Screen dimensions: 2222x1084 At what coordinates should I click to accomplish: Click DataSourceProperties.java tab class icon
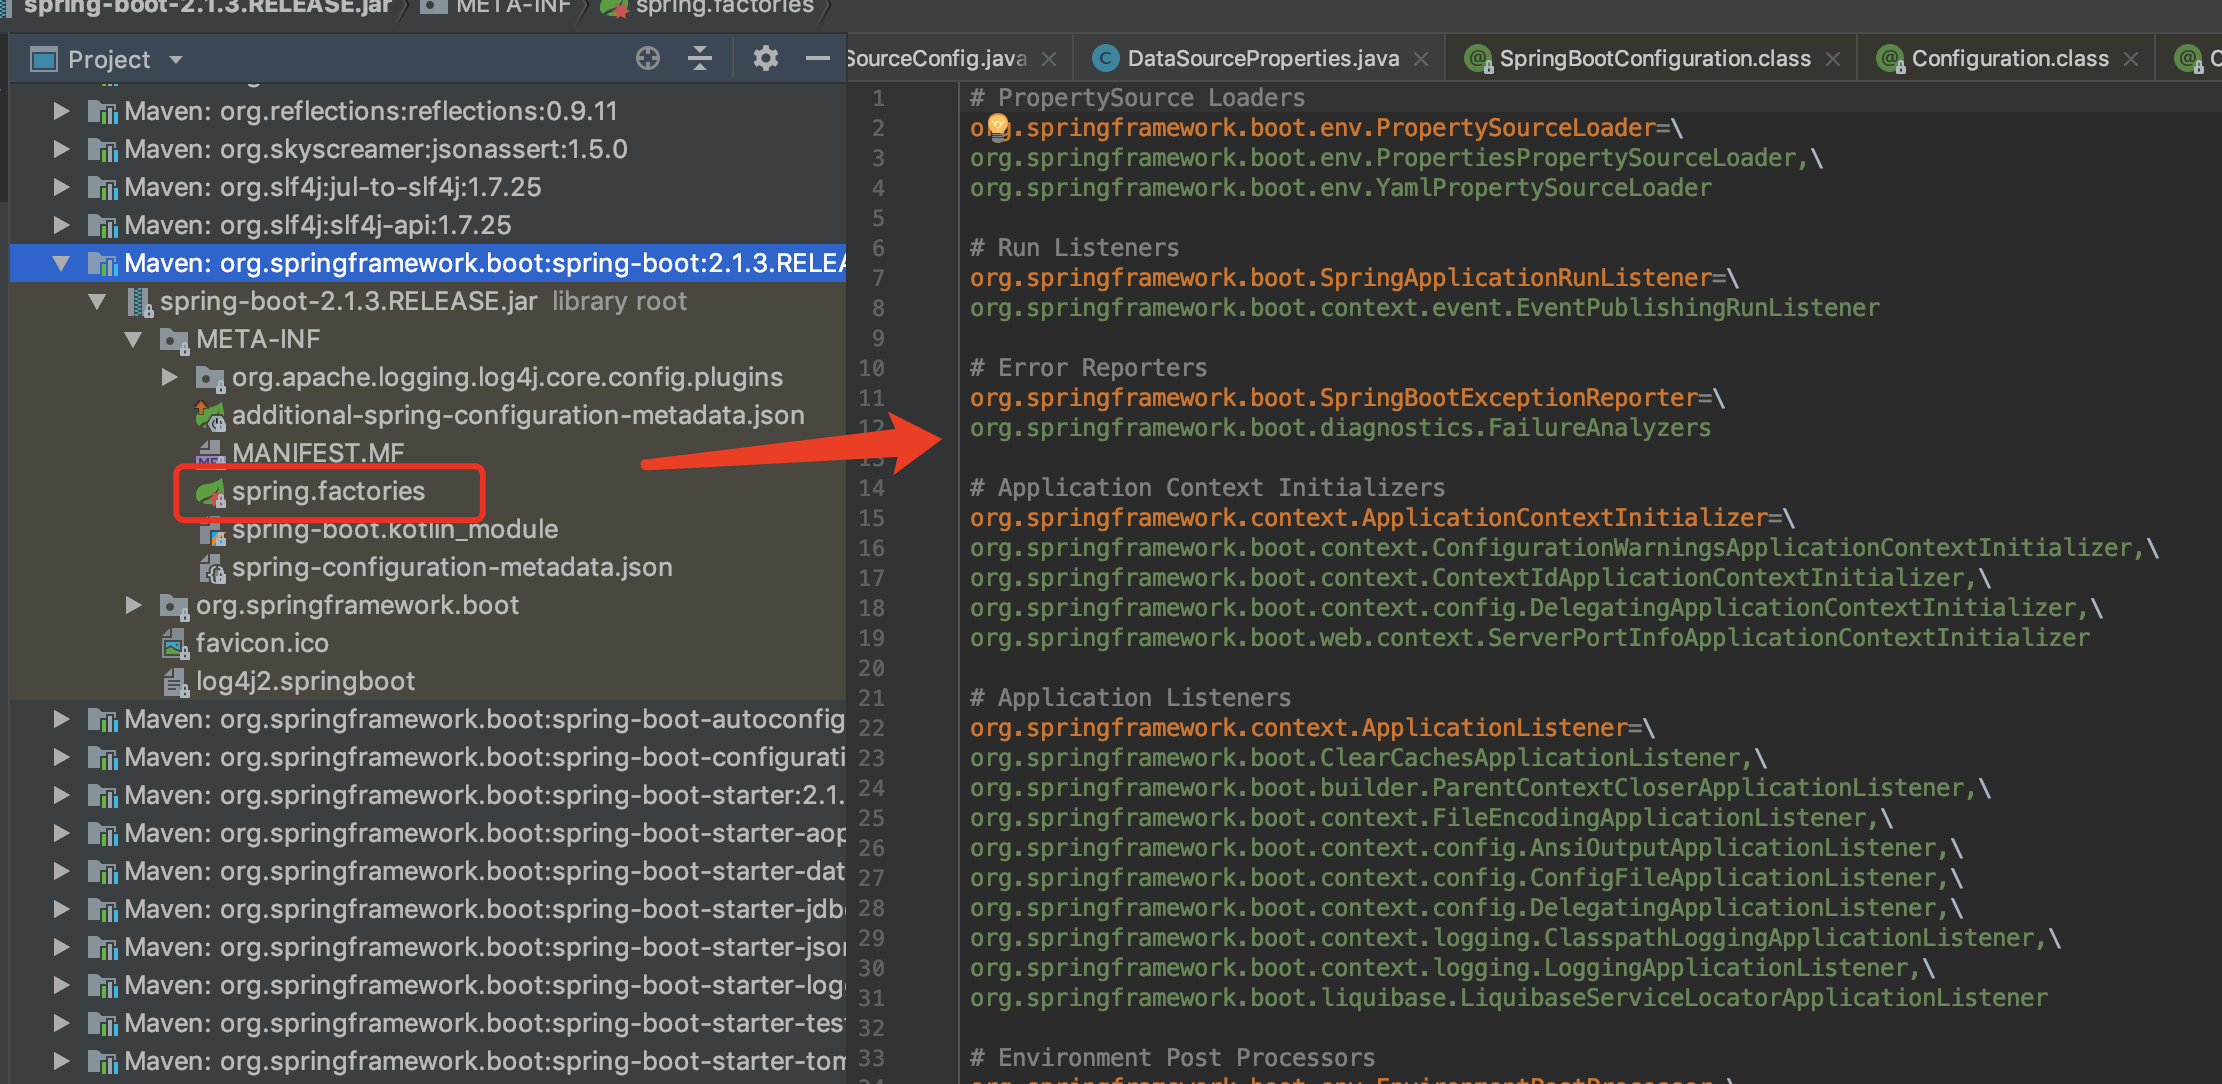pyautogui.click(x=1105, y=59)
